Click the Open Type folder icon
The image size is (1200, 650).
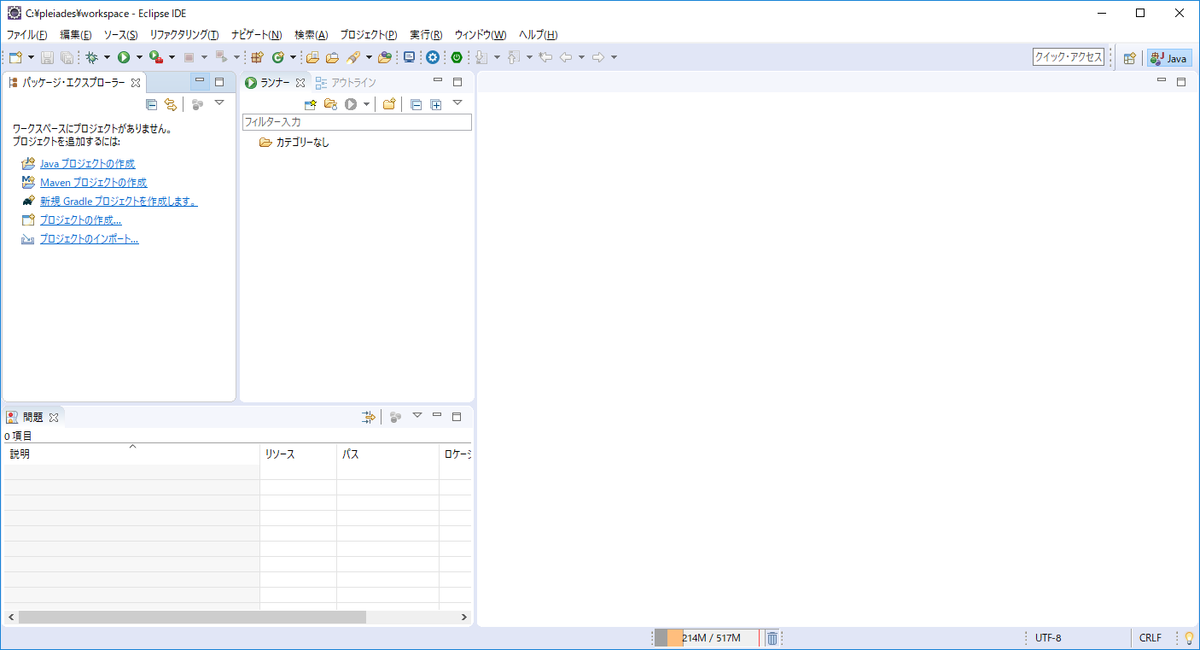click(x=312, y=57)
